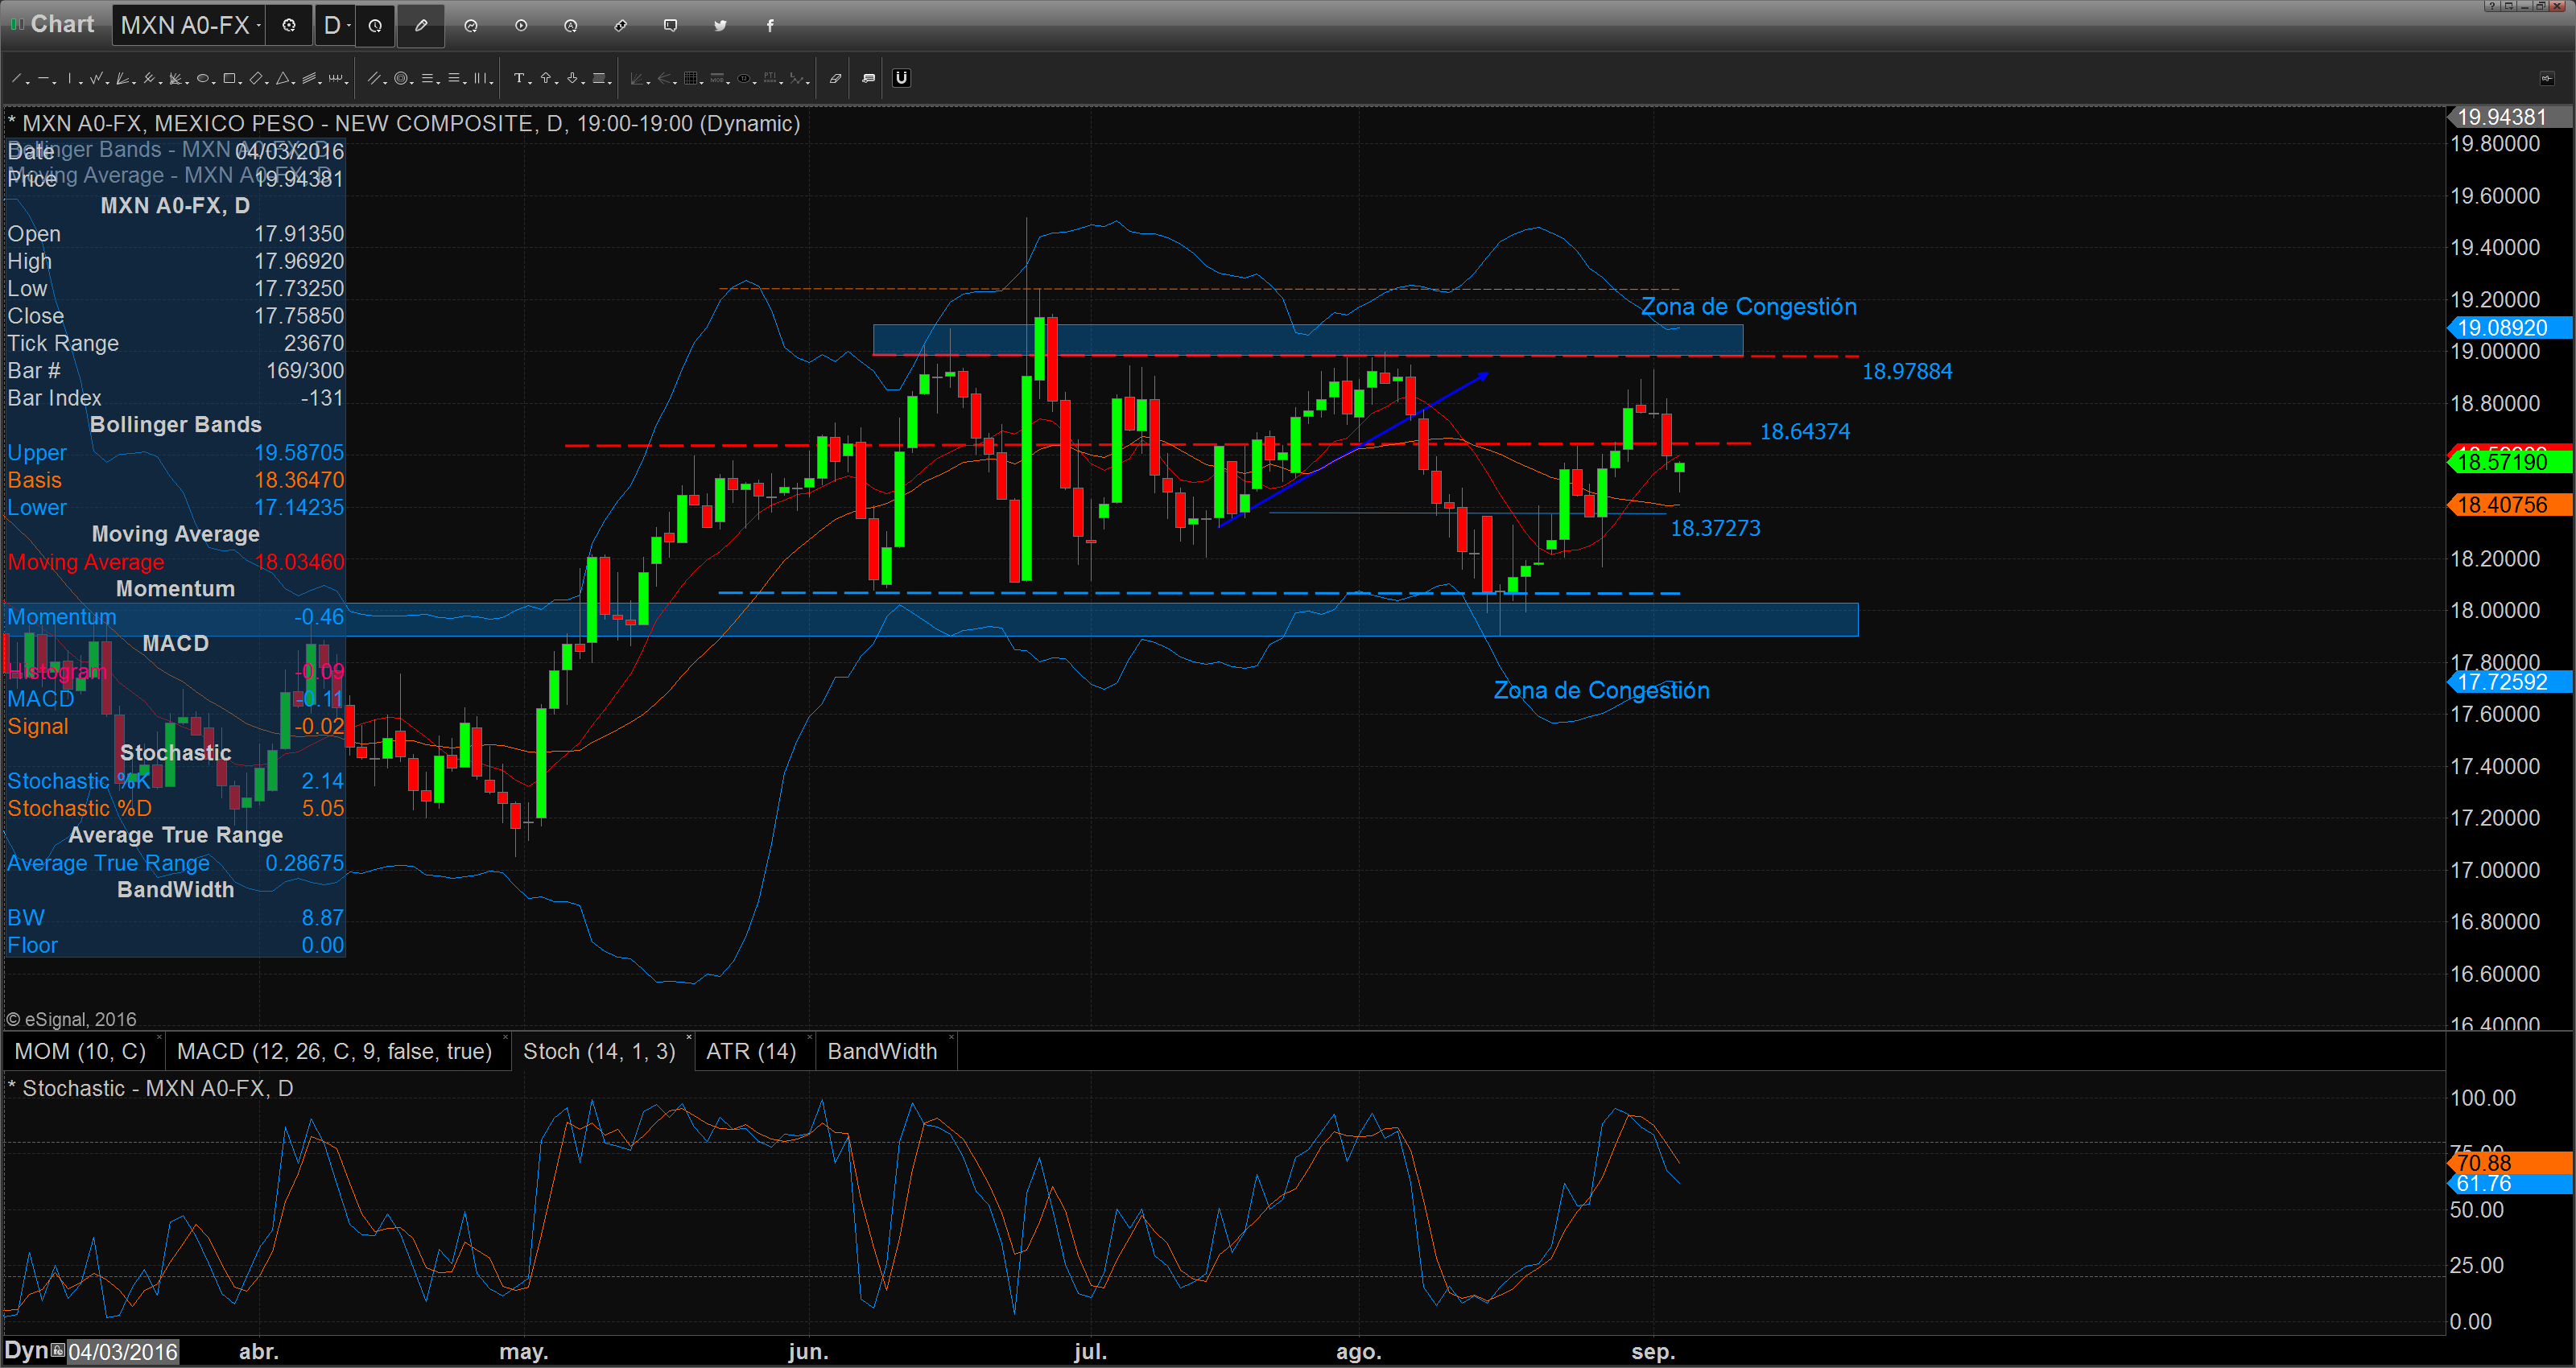Select the text T annotation tool

click(519, 78)
